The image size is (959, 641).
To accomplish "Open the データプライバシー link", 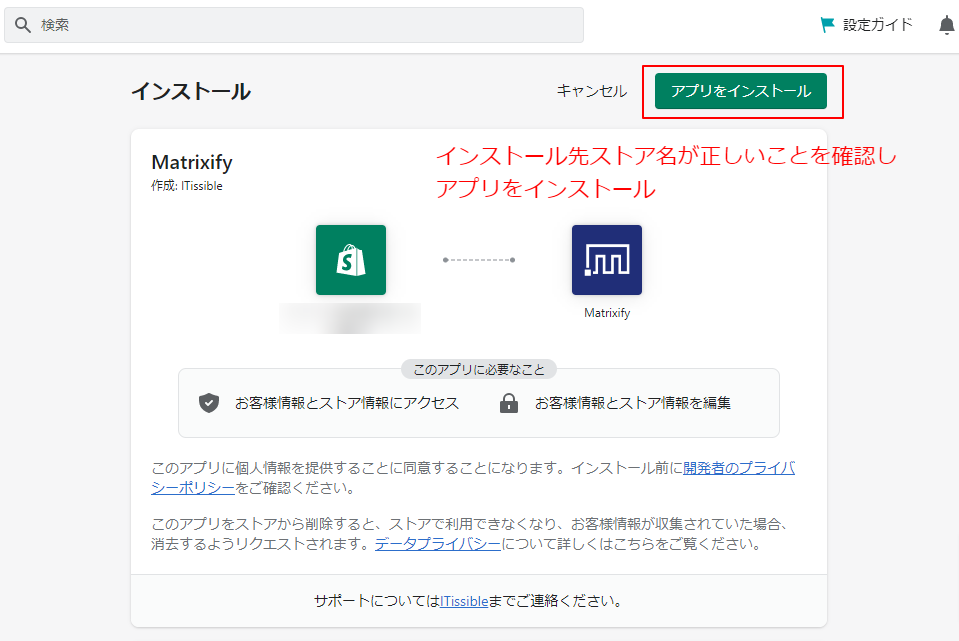I will [x=438, y=544].
